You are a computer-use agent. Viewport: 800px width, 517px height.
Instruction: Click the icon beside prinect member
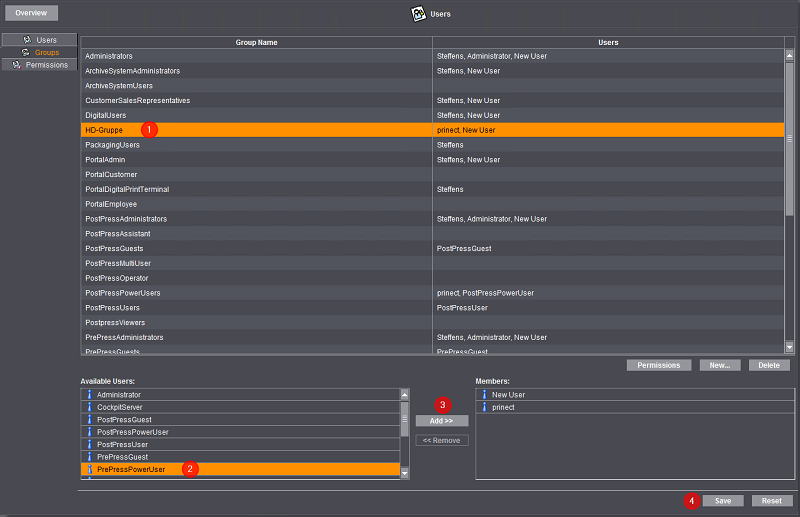click(484, 407)
